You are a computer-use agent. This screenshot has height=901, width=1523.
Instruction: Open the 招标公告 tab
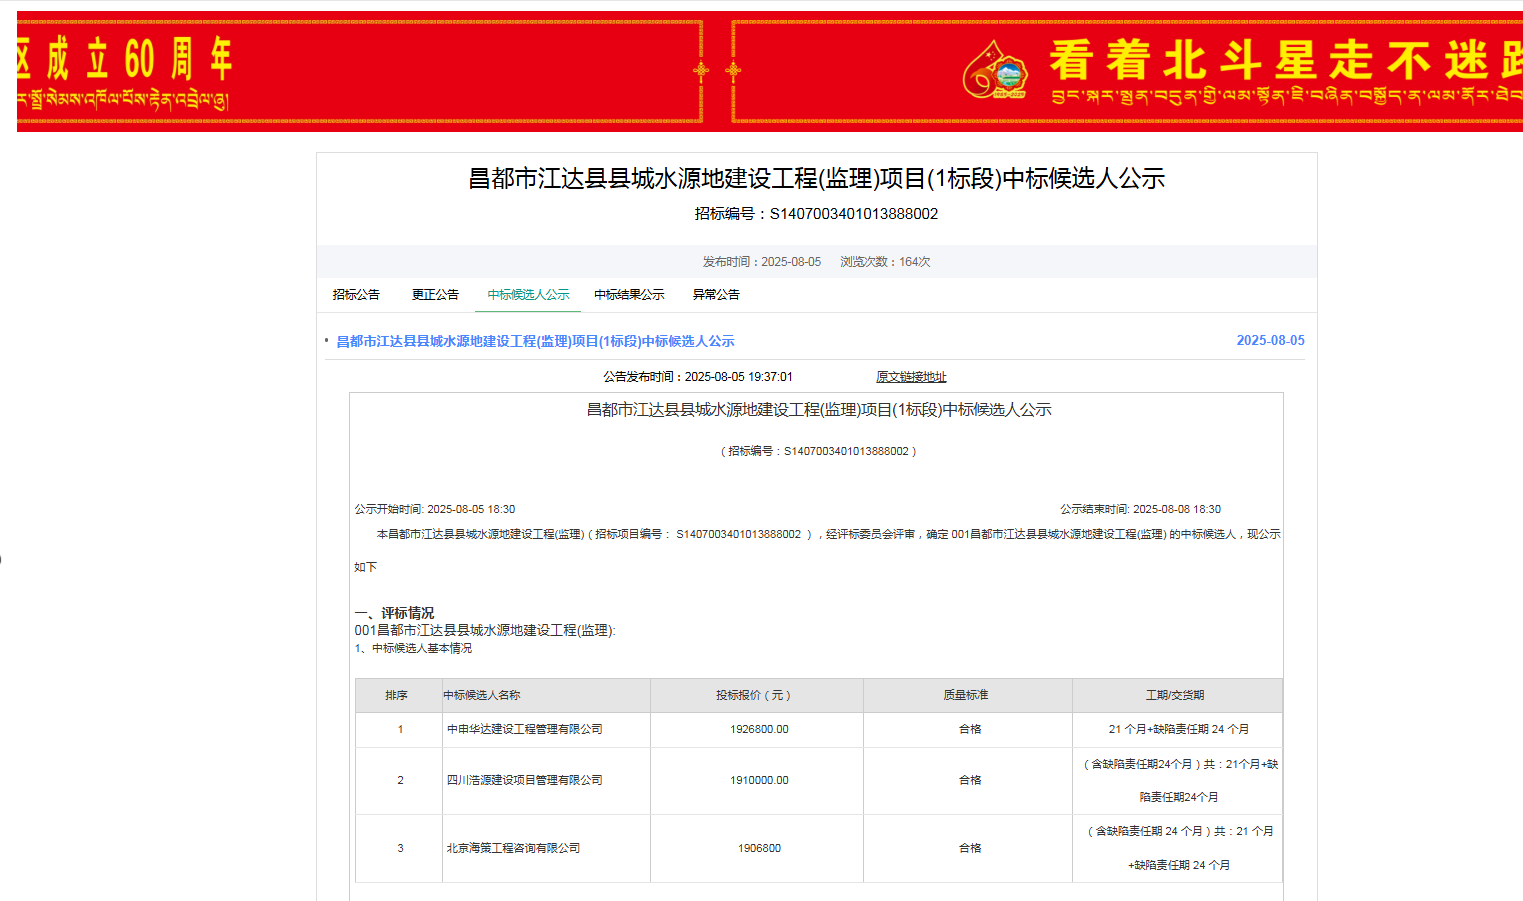356,295
